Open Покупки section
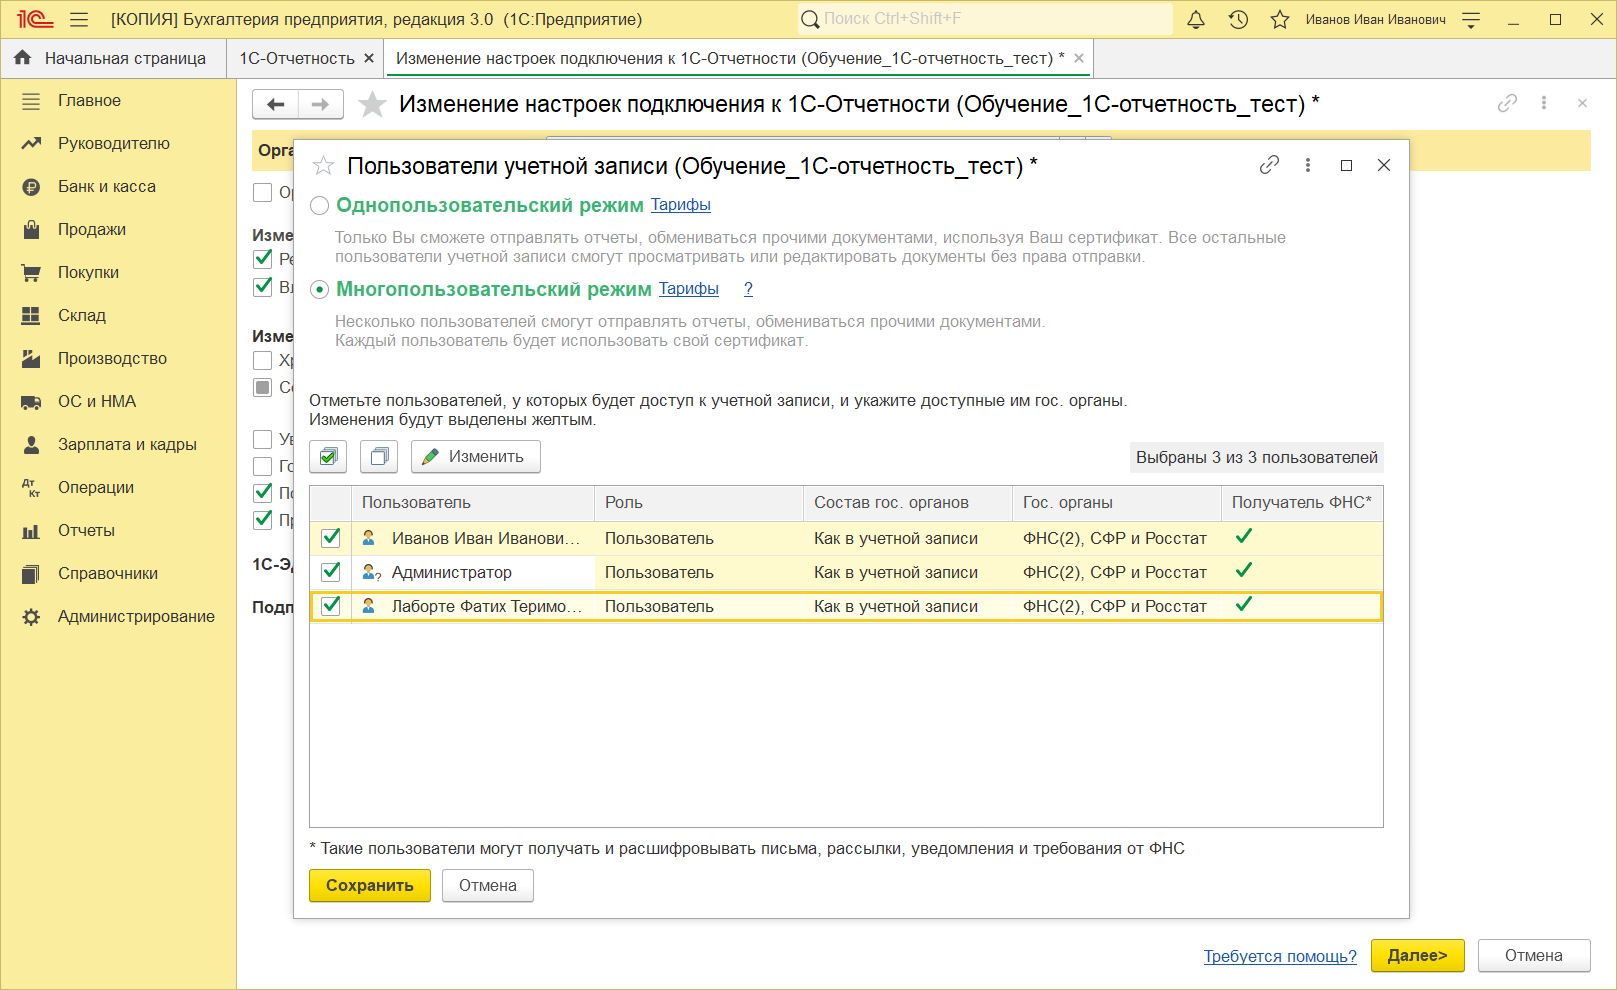This screenshot has width=1617, height=990. [x=88, y=272]
